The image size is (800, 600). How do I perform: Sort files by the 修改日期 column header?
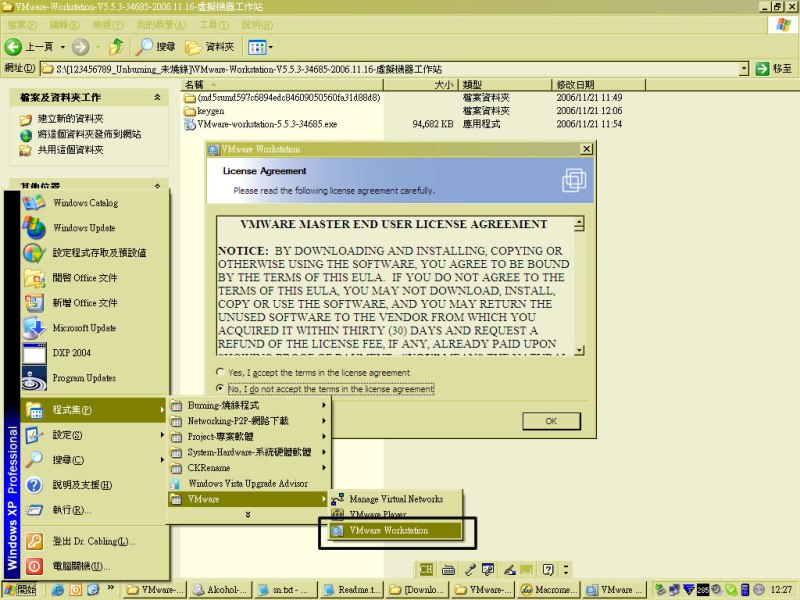pos(598,84)
